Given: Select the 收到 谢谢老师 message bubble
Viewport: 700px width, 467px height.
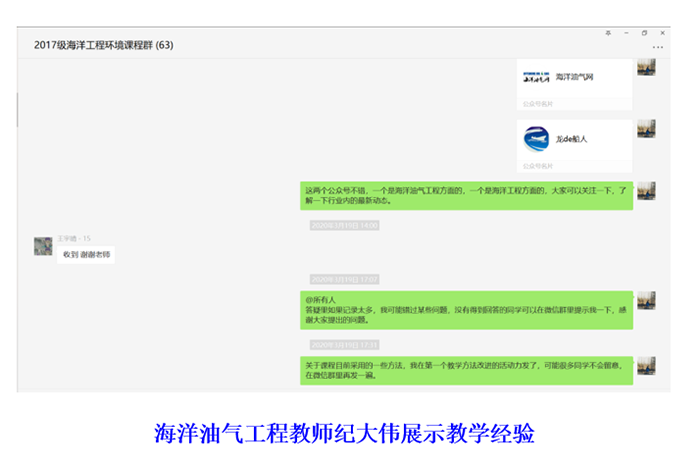Looking at the screenshot, I should (86, 254).
